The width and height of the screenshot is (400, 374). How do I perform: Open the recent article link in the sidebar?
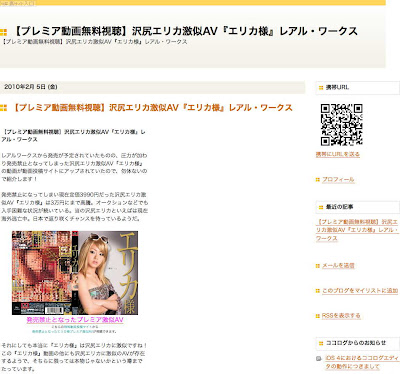tap(357, 230)
